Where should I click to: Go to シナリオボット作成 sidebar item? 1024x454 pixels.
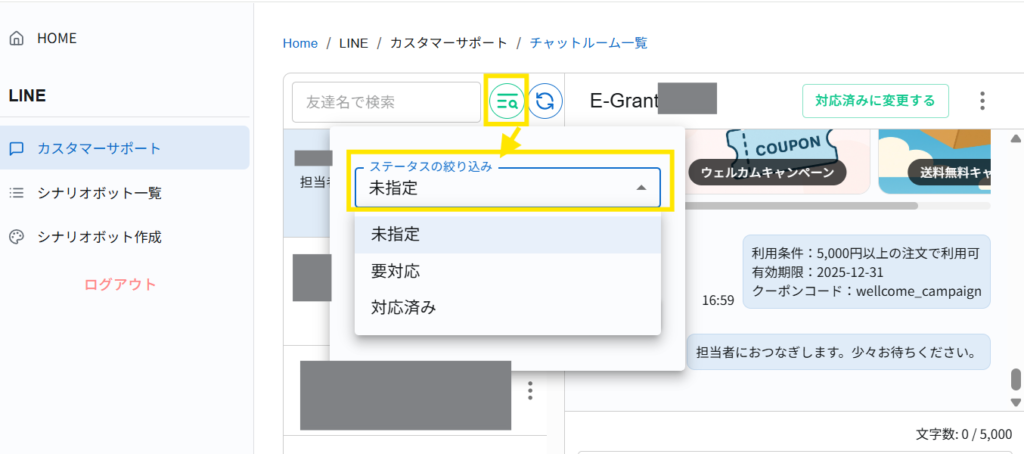click(99, 237)
